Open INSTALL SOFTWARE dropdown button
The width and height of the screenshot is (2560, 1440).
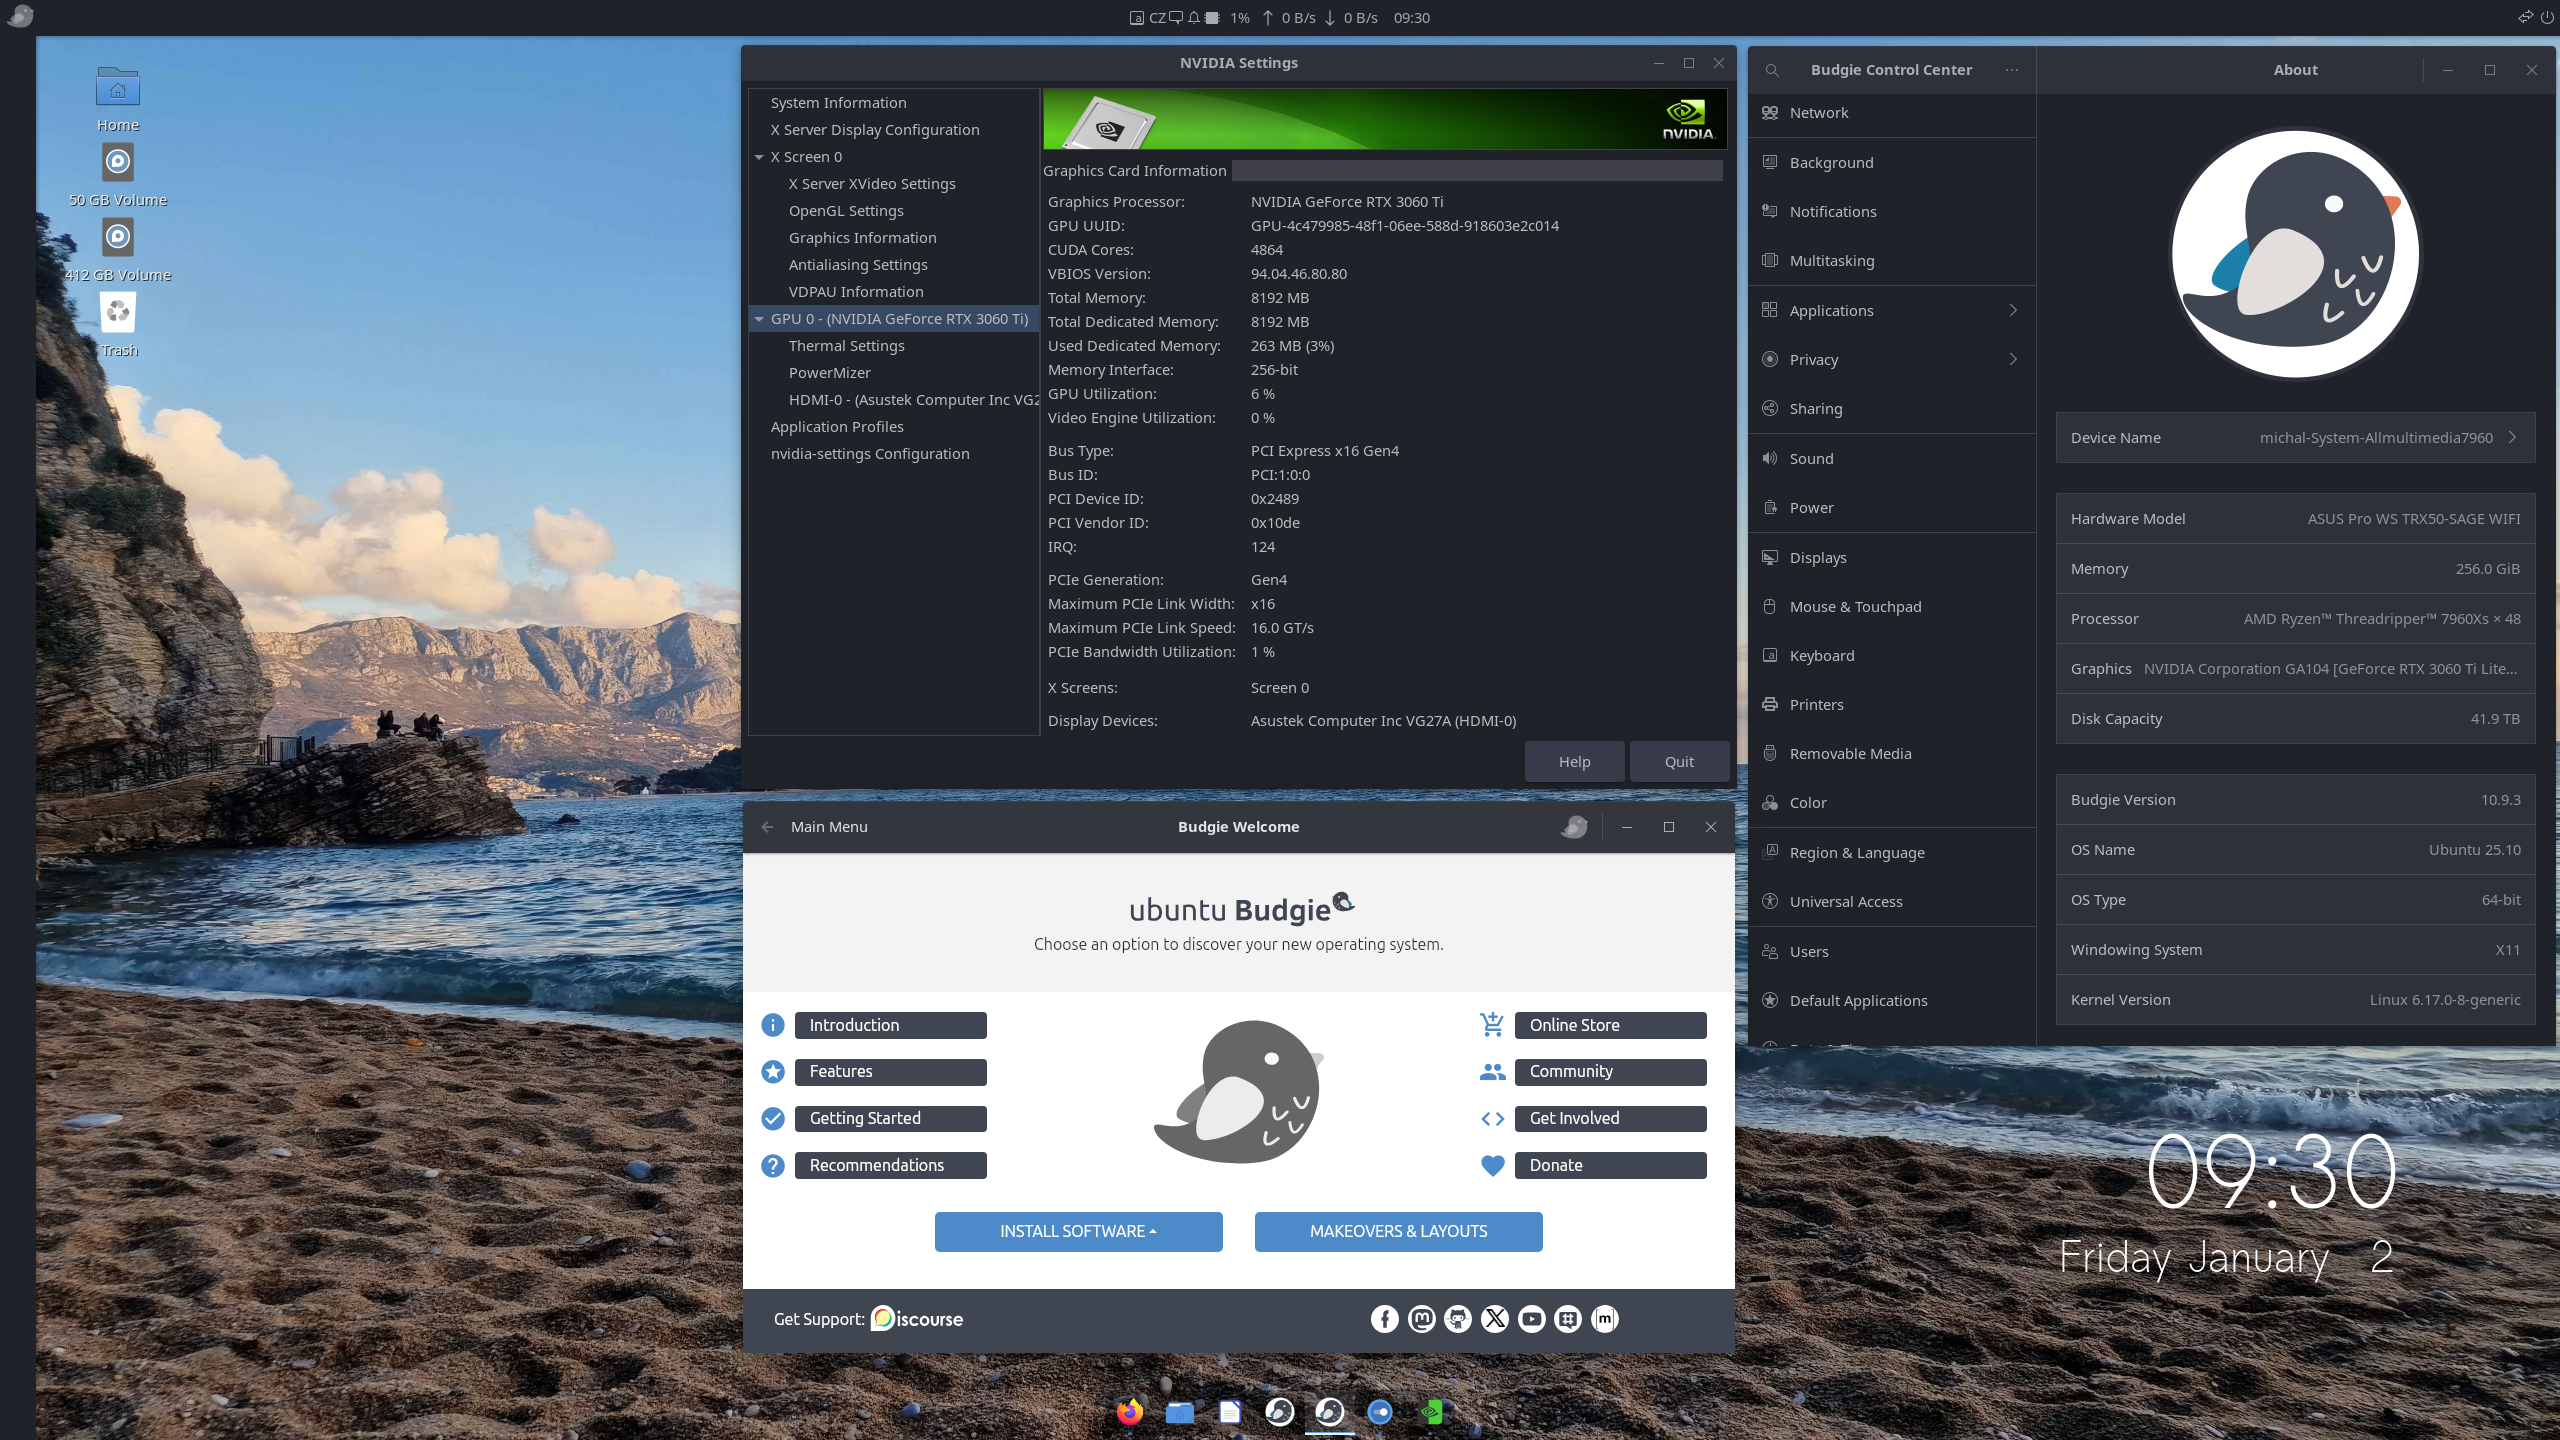1078,1231
